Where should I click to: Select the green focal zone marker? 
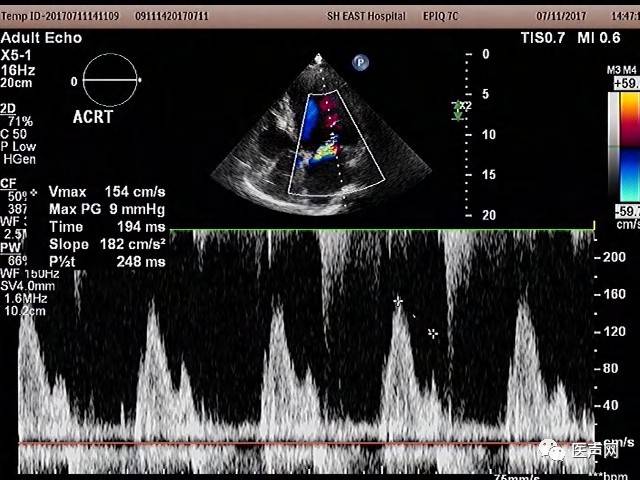click(x=458, y=110)
